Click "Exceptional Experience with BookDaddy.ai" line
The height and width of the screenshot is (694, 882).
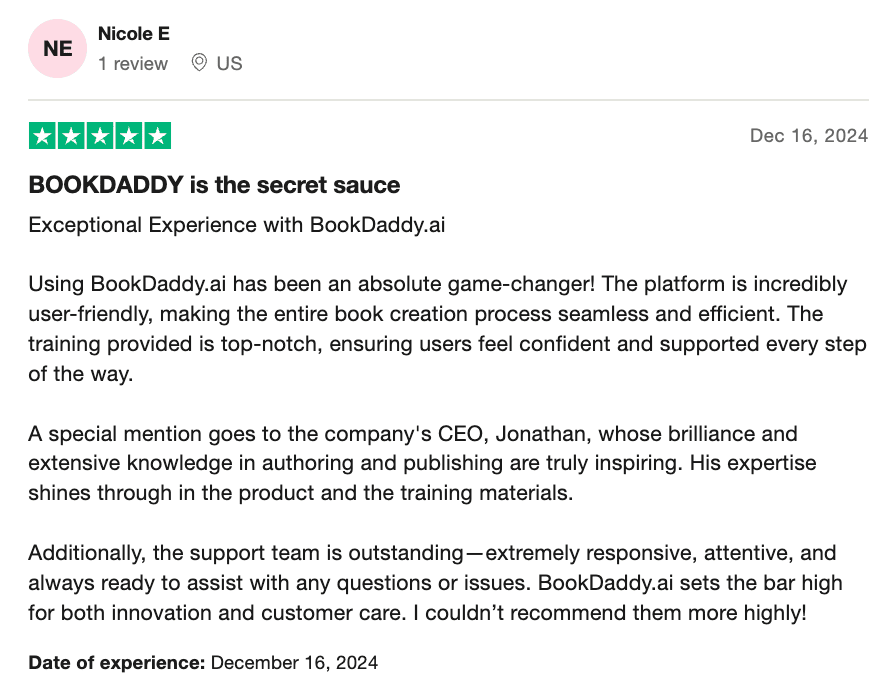tap(237, 224)
